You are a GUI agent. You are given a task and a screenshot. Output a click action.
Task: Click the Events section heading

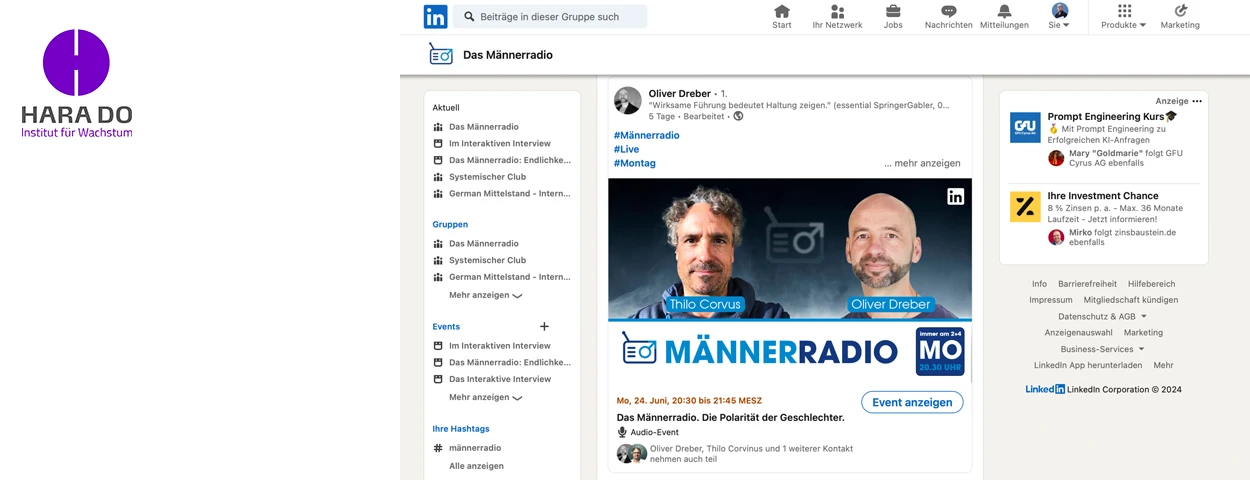446,326
